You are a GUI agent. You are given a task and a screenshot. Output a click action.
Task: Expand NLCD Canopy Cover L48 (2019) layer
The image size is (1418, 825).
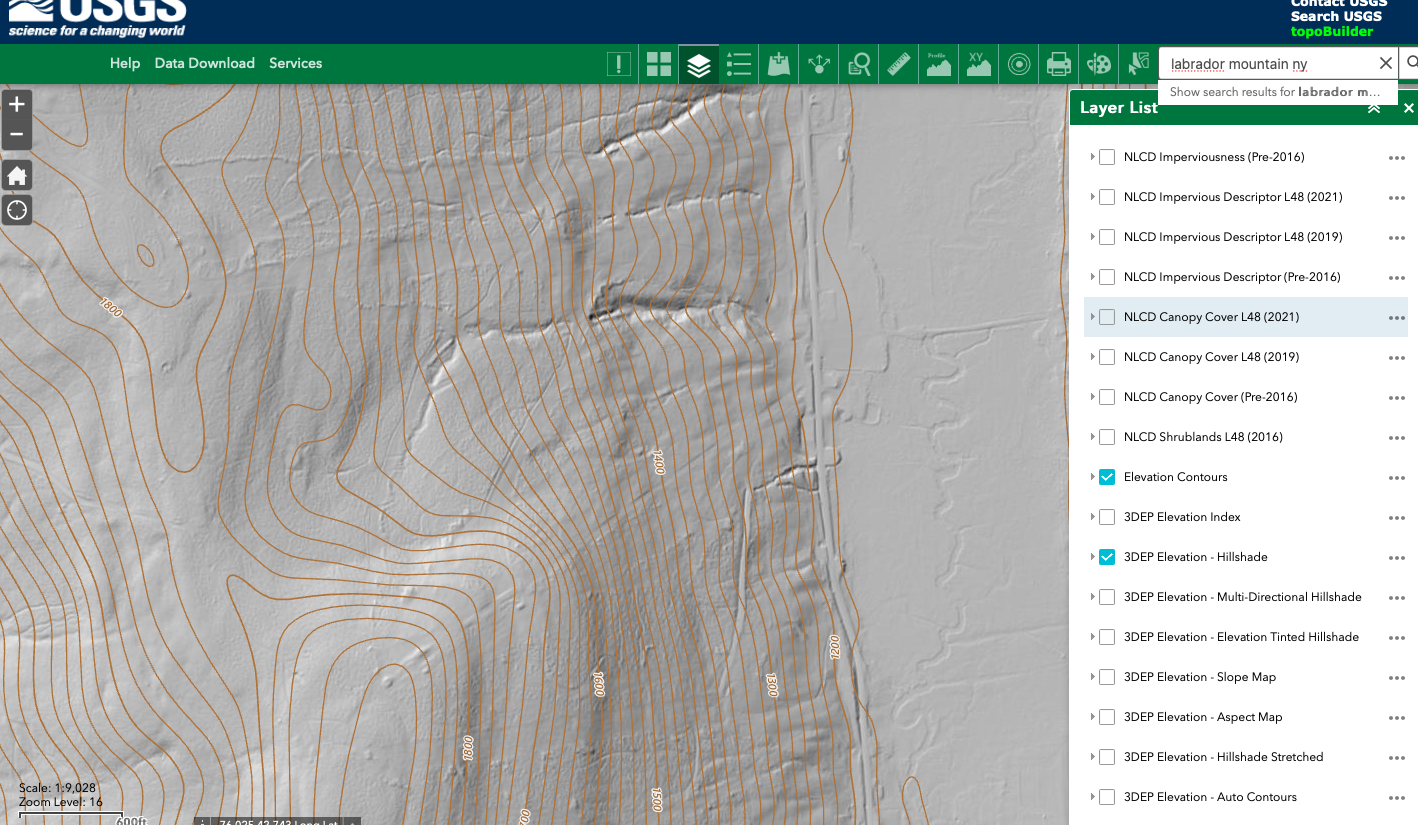pyautogui.click(x=1092, y=357)
